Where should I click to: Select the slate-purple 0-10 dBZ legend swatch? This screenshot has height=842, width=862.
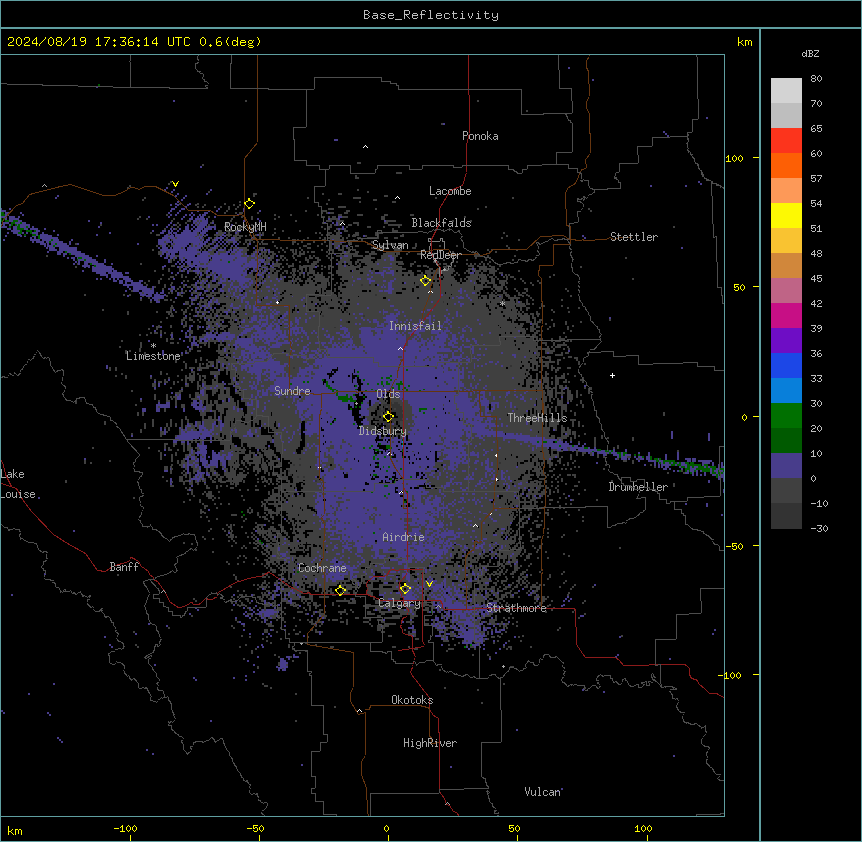786,466
